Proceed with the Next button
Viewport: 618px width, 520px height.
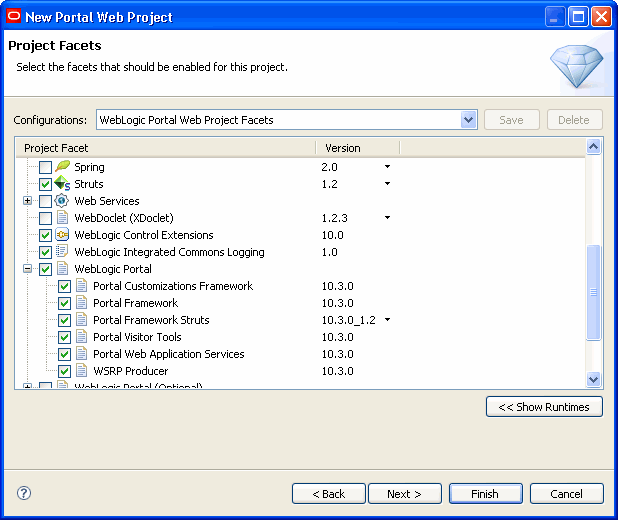[404, 494]
